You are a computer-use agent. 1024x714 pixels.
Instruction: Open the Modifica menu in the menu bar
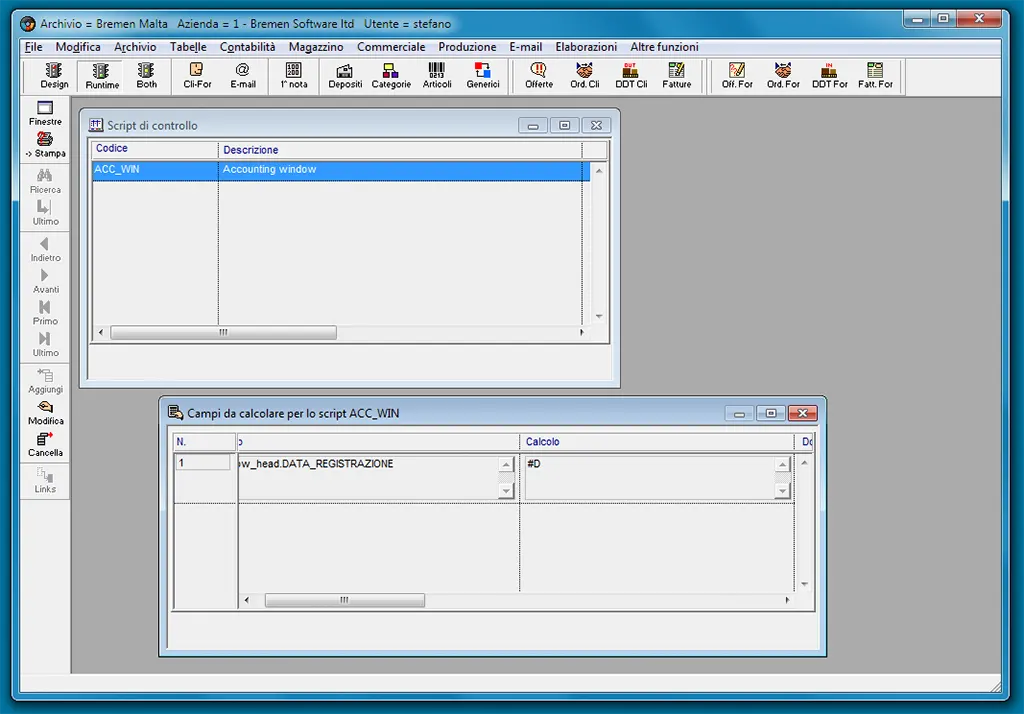click(78, 47)
